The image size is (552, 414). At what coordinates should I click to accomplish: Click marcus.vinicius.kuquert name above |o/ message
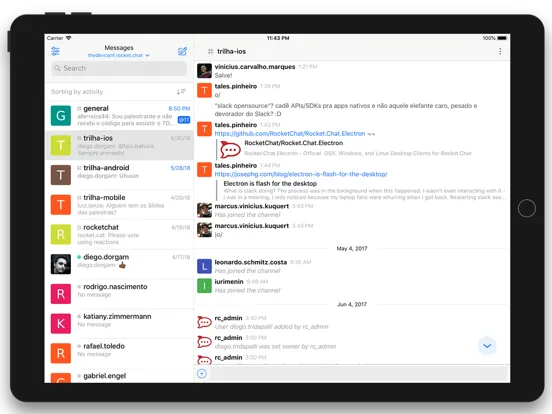(x=252, y=226)
